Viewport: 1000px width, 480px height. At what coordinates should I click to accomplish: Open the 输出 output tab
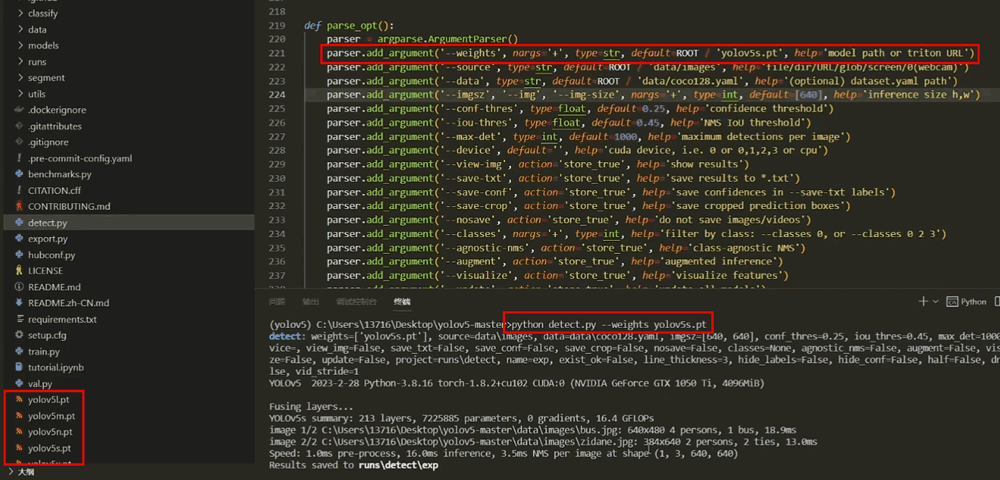click(x=311, y=301)
